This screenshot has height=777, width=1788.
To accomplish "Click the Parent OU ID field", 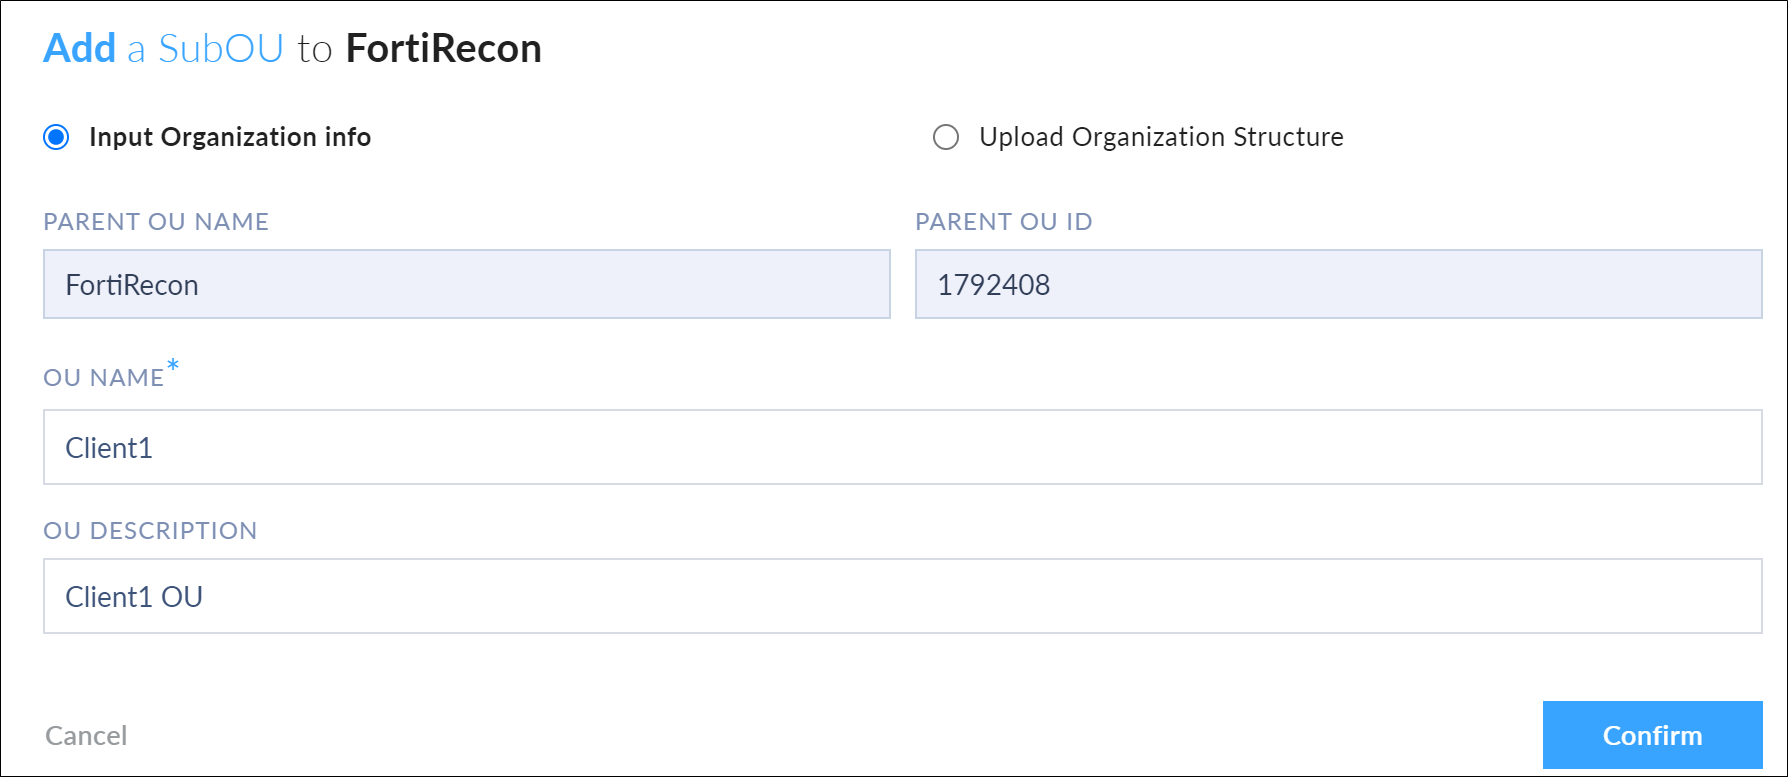I will tap(1338, 285).
